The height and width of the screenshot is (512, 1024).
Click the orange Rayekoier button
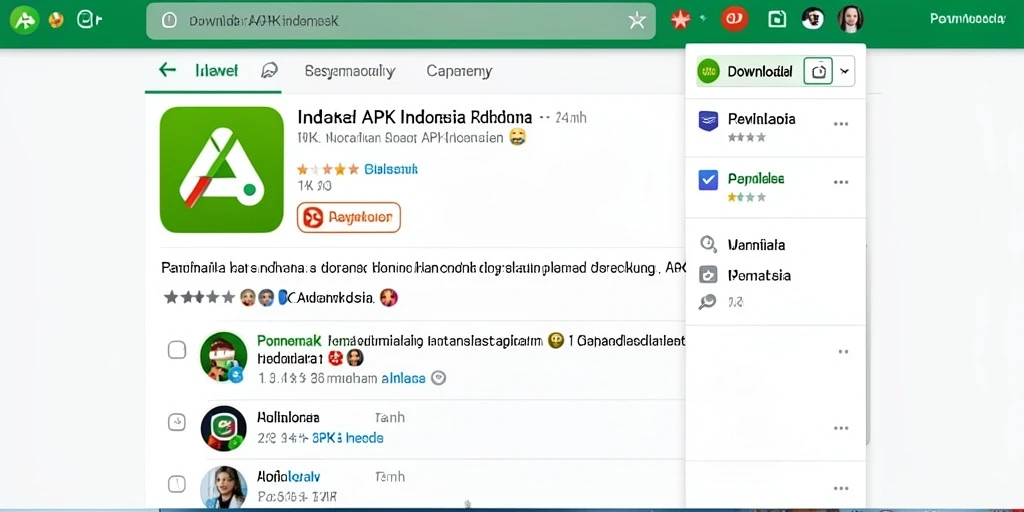[349, 217]
